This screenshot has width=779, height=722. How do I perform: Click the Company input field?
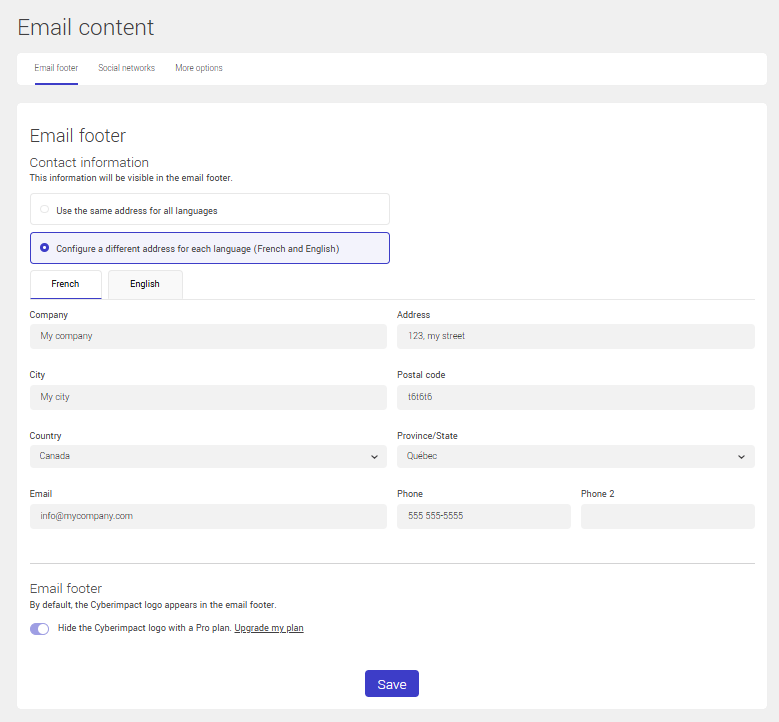click(208, 336)
